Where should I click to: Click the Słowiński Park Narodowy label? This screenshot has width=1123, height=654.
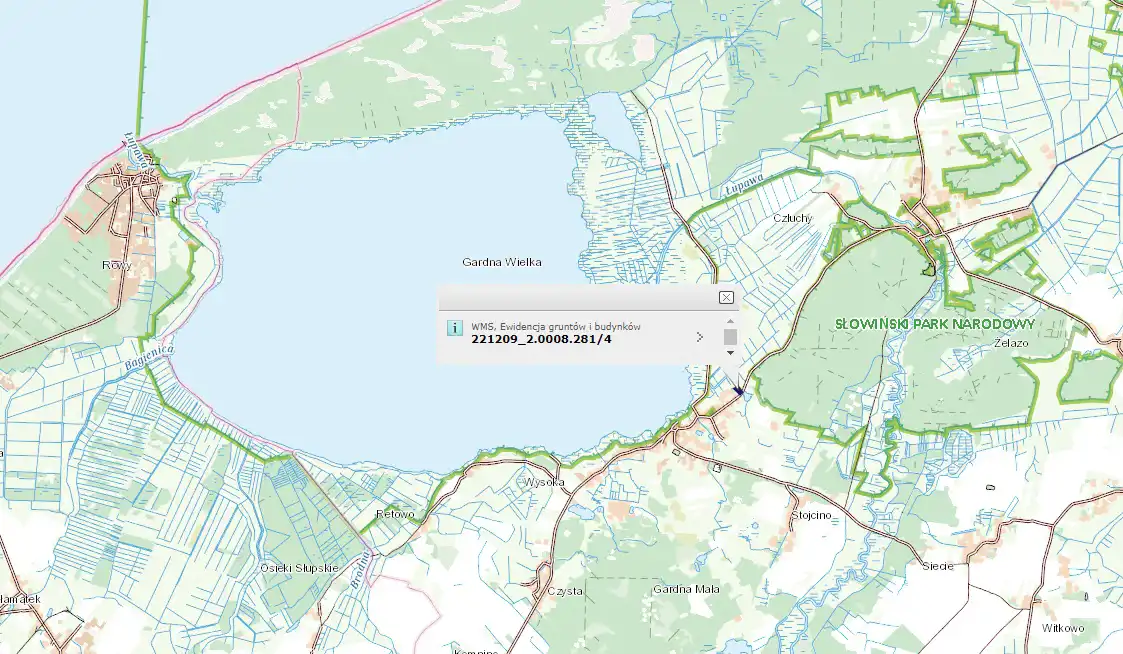(x=938, y=324)
